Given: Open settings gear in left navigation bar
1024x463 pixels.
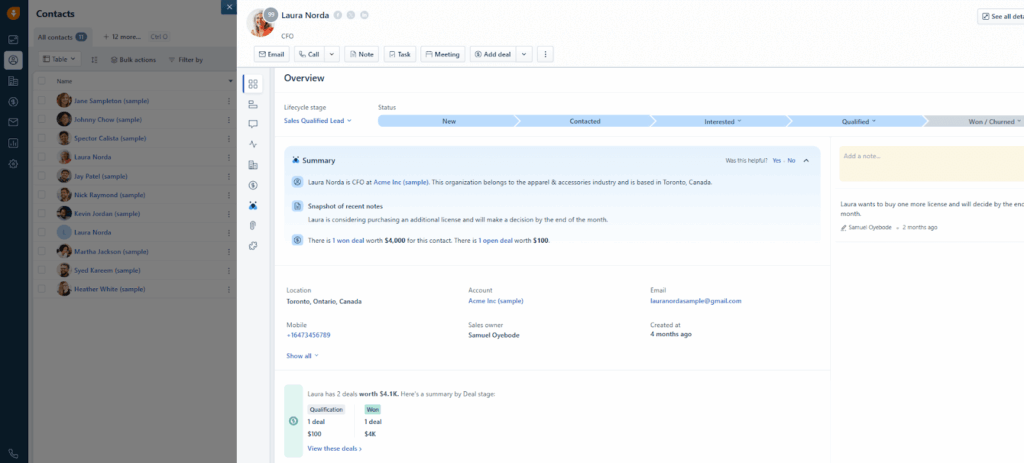Looking at the screenshot, I should coord(13,164).
